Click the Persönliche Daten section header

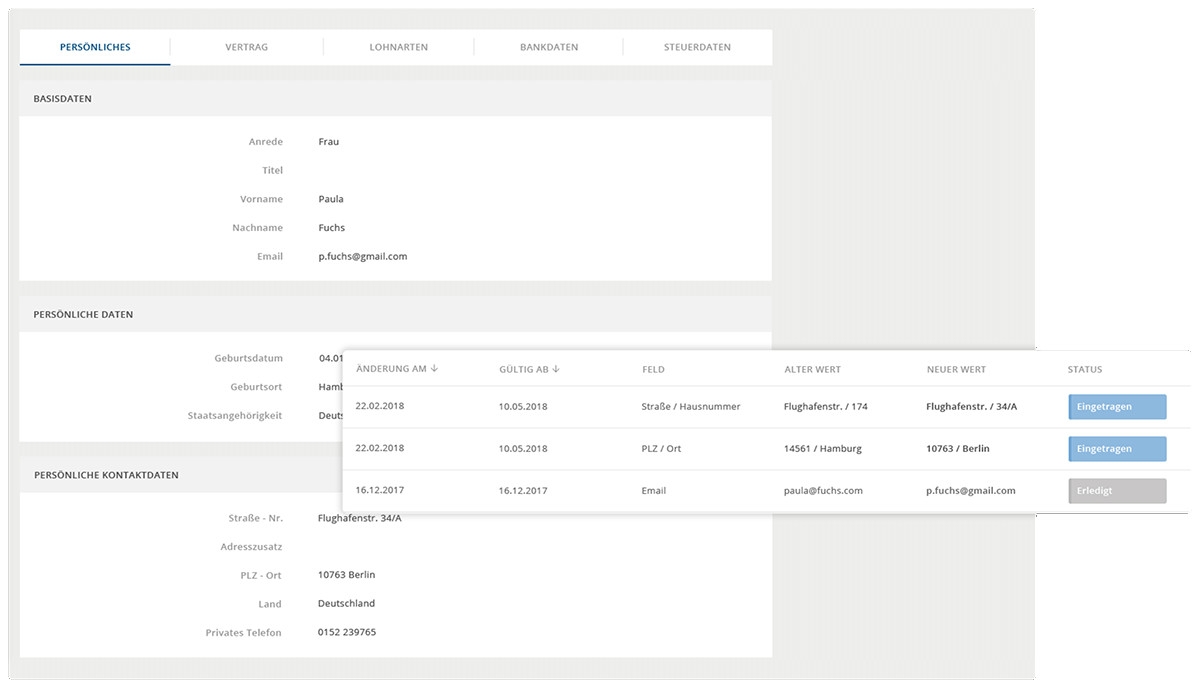point(83,315)
